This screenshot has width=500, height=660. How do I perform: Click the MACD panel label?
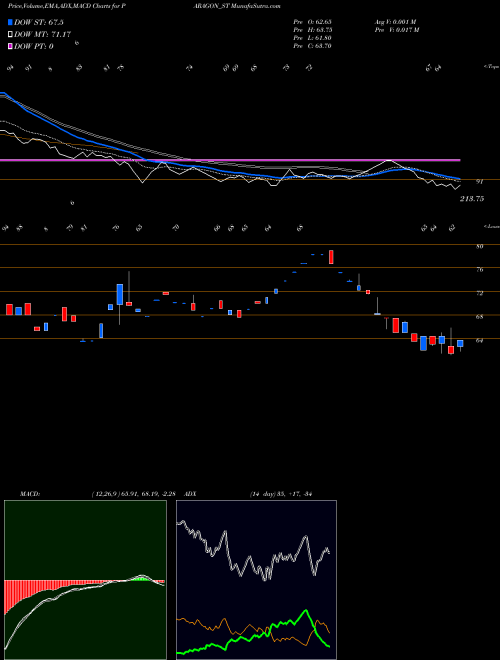click(x=29, y=494)
